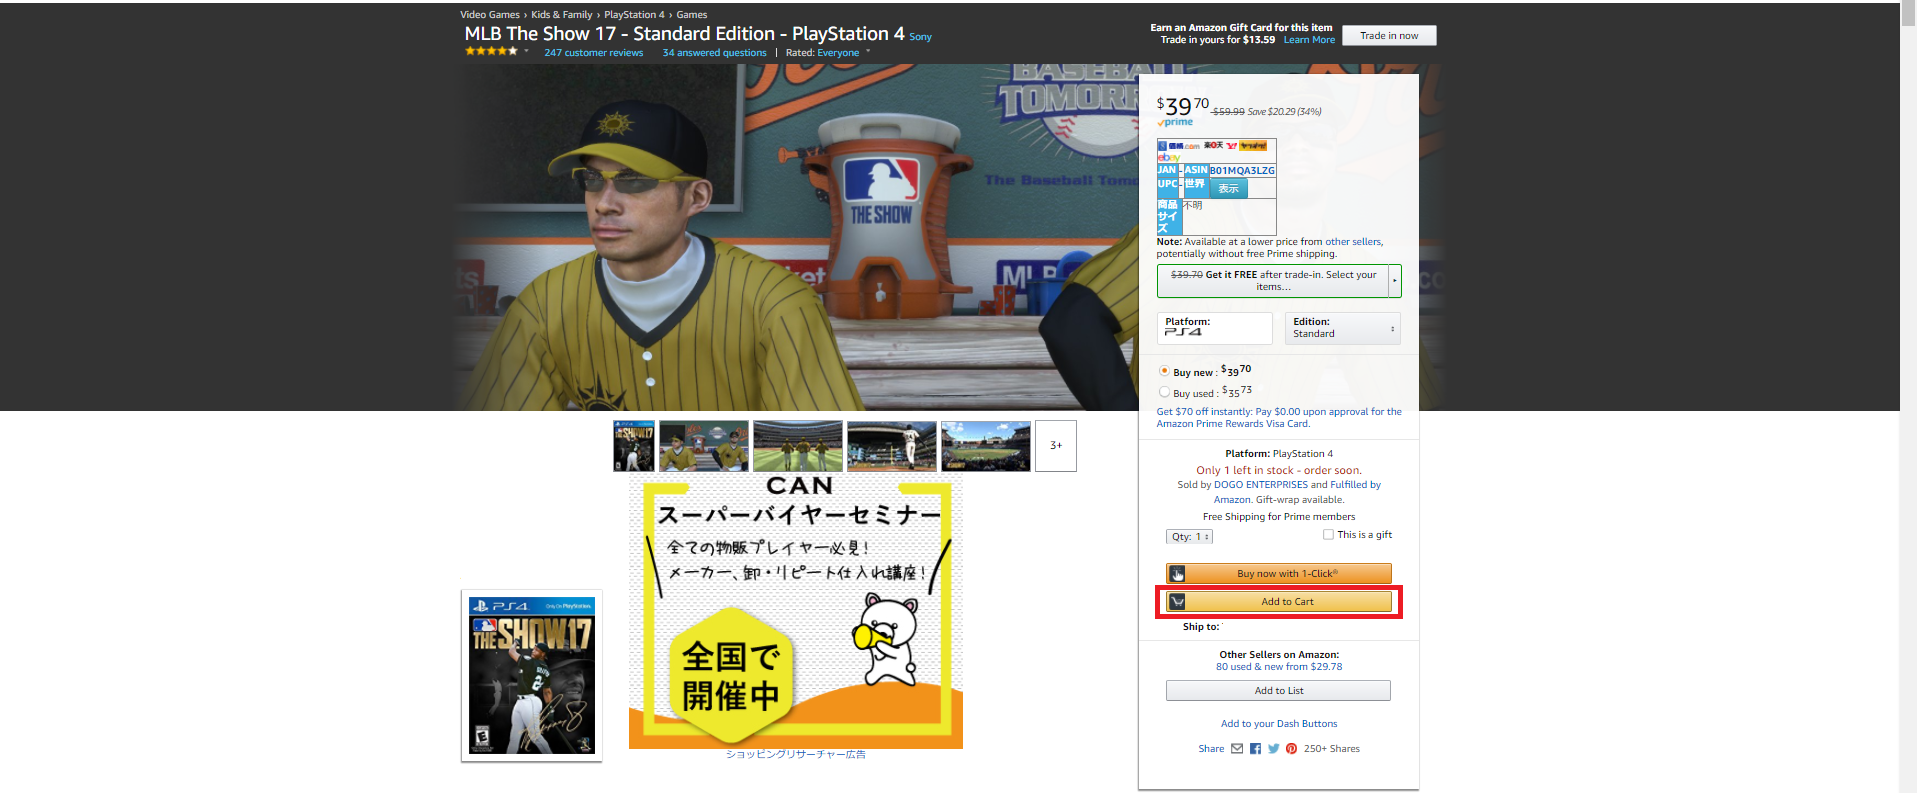Image resolution: width=1917 pixels, height=793 pixels.
Task: Open the Yahoo Auctions yellow icon
Action: [1253, 146]
